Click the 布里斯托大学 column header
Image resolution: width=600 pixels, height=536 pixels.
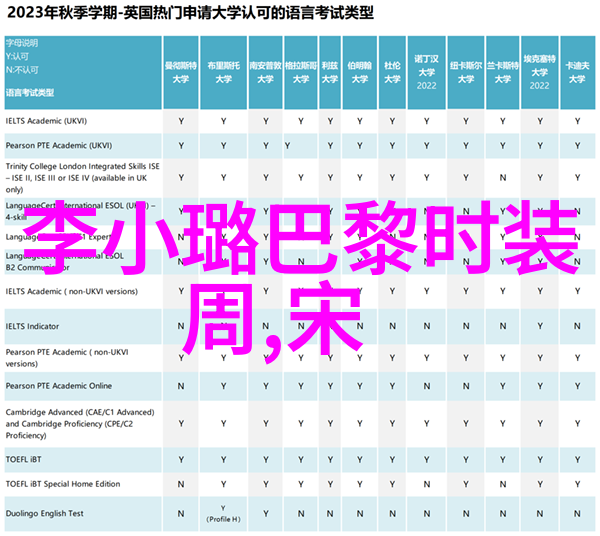click(223, 72)
